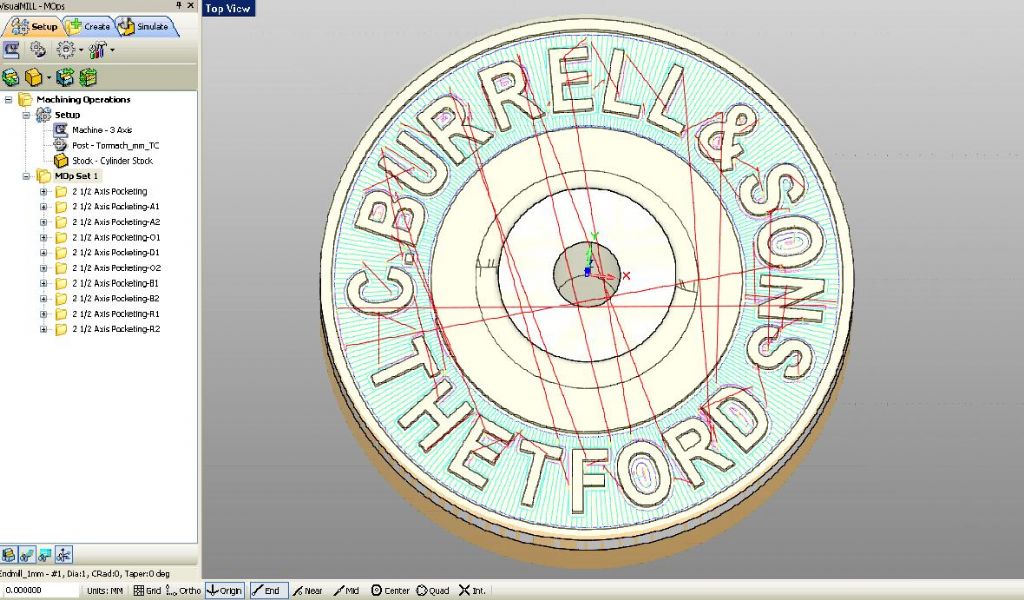
Task: Click the yellow stock box icon
Action: coord(33,78)
